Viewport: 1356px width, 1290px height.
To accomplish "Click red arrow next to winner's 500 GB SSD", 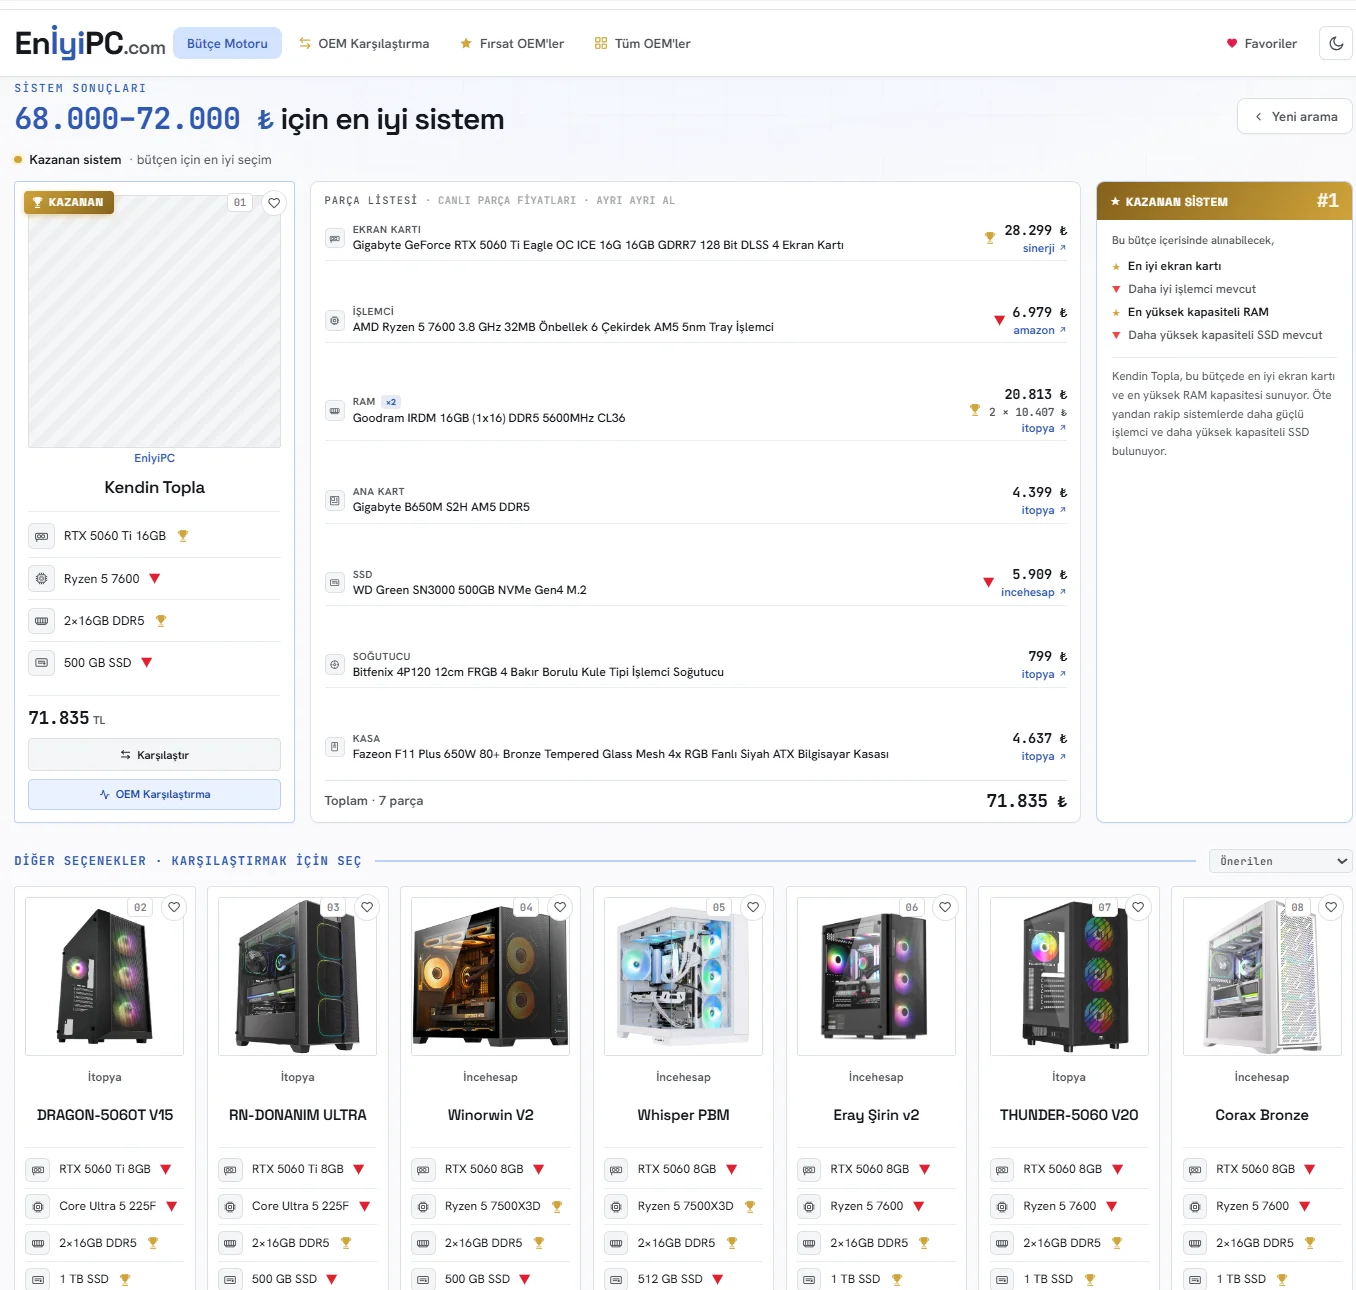I will (x=147, y=662).
